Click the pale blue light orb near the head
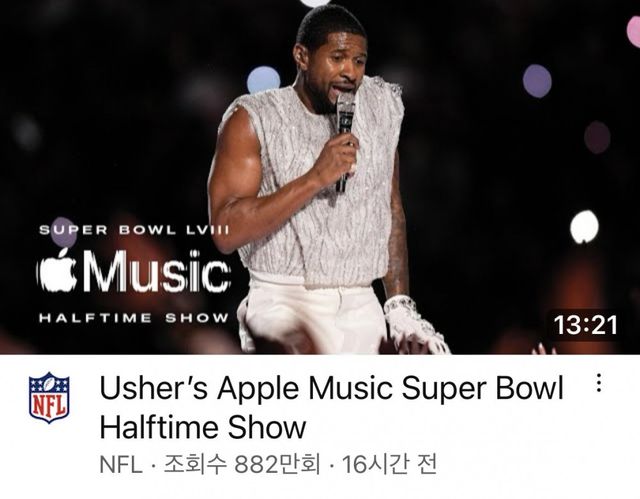This screenshot has height=499, width=640. 263,80
